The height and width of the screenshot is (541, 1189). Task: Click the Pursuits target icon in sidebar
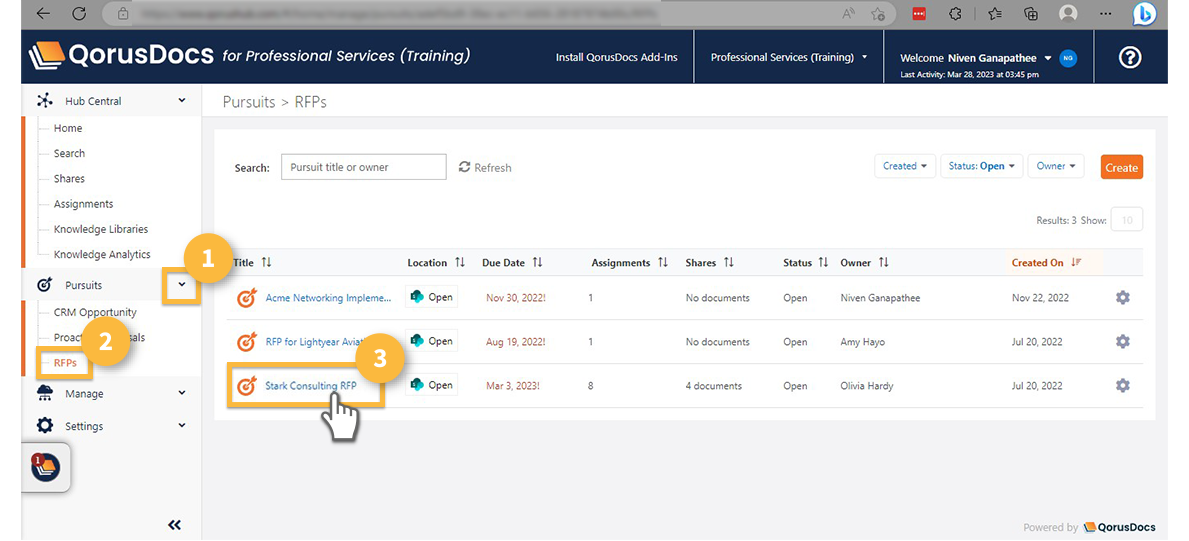[45, 285]
